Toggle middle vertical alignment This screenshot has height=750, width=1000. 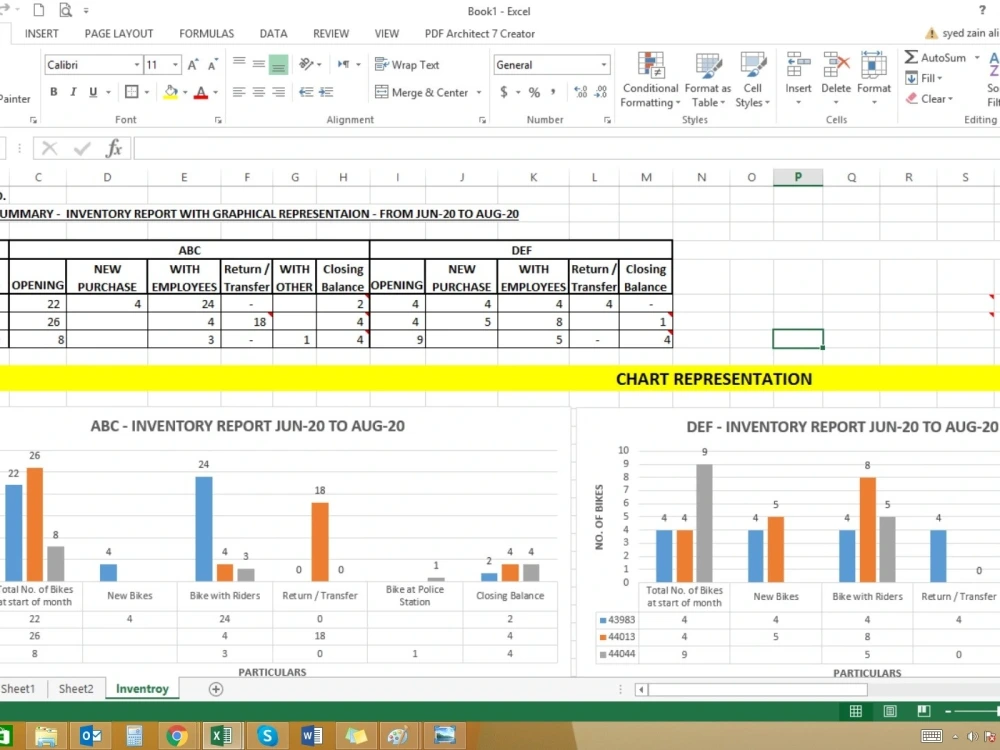tap(258, 64)
